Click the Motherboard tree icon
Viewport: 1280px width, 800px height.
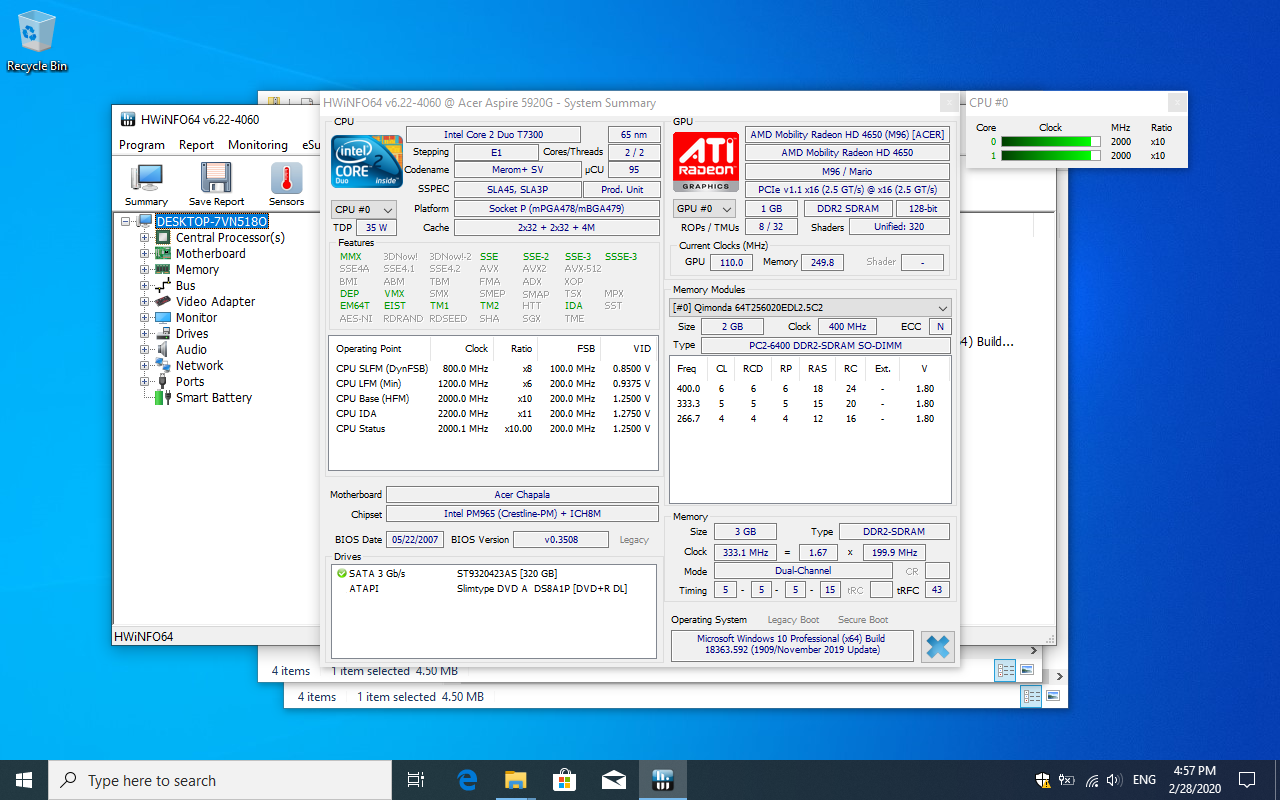(163, 253)
